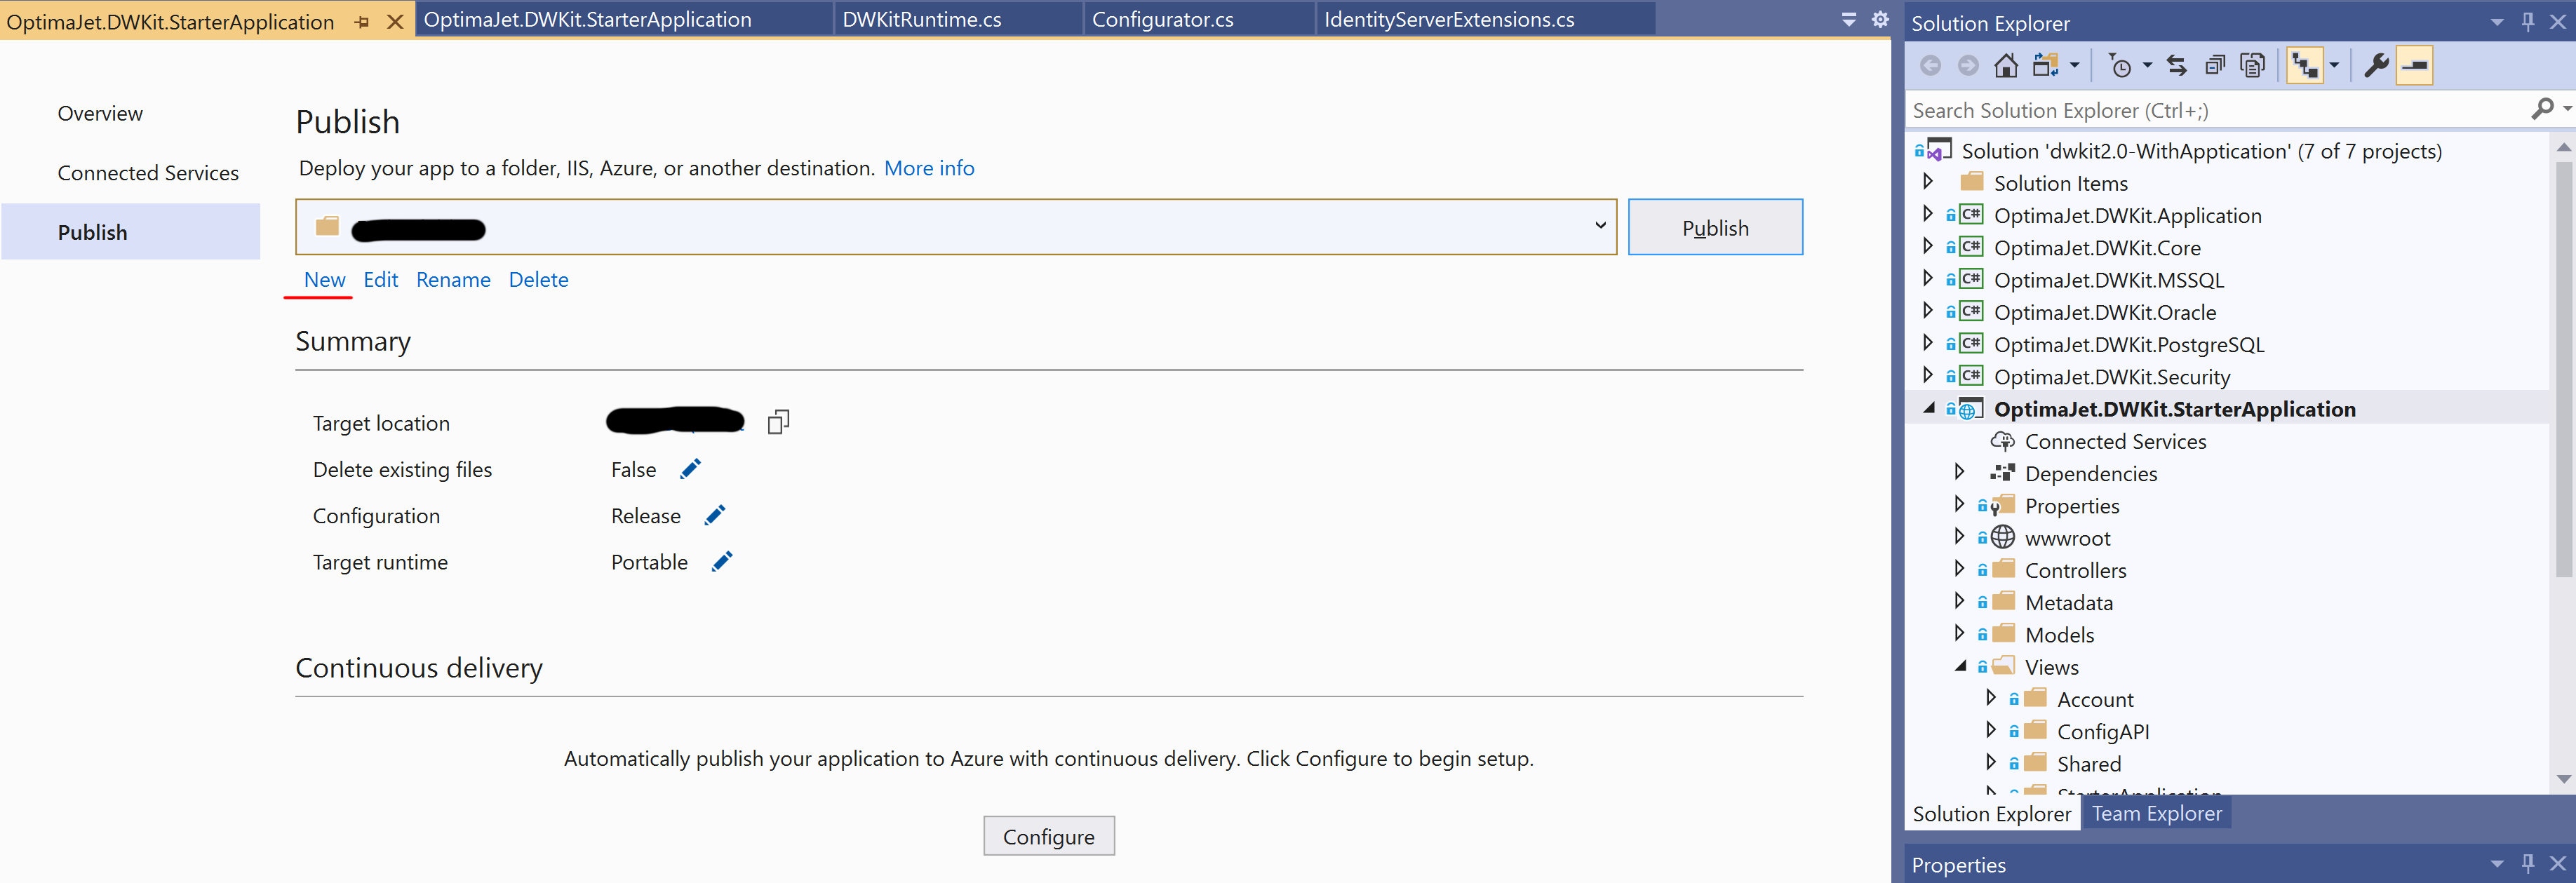The image size is (2576, 883).
Task: Click Sync with Active Document icon
Action: [x=2176, y=66]
